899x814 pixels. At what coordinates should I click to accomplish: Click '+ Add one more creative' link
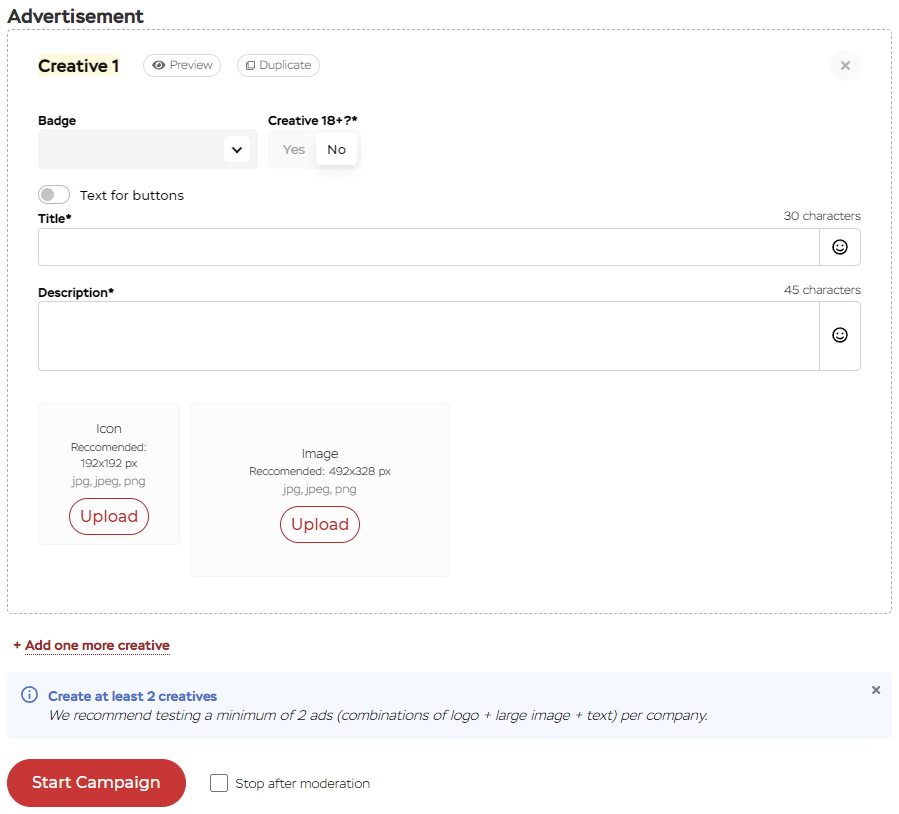[x=92, y=645]
